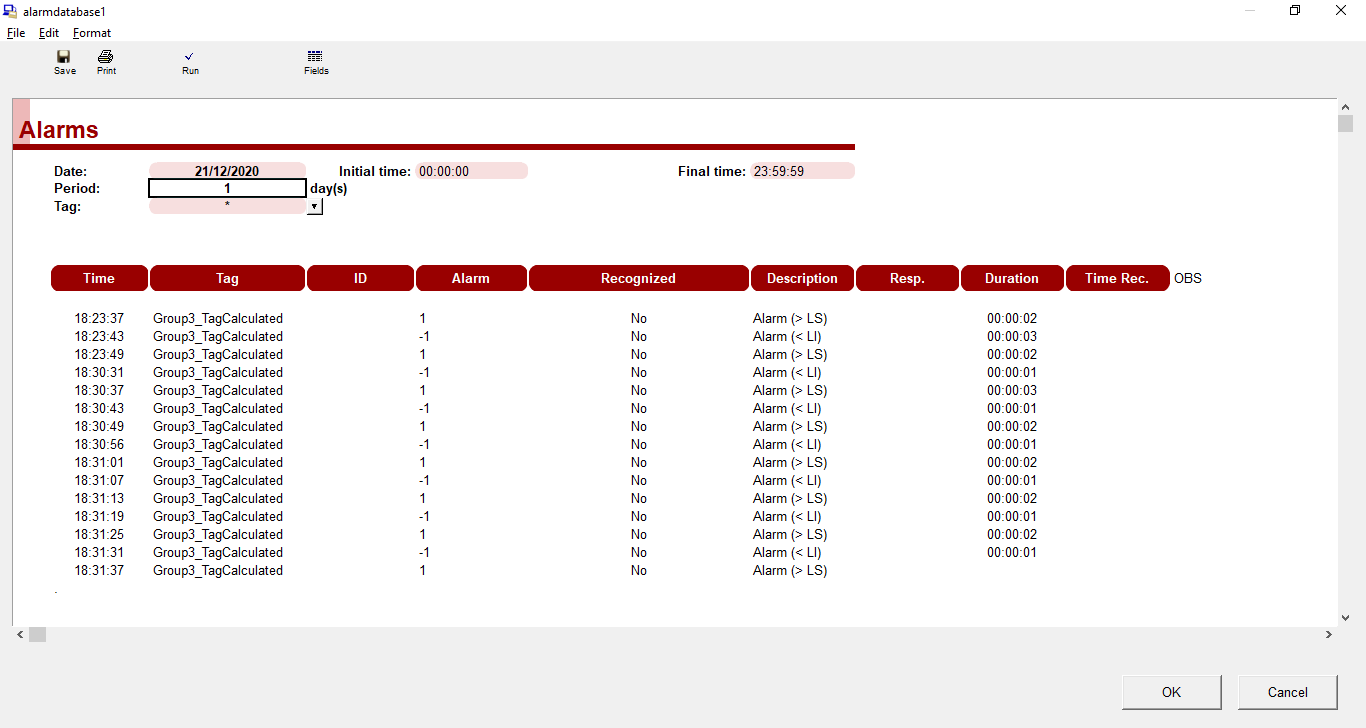Click alarm value -1 in the 18:30:56 row
Viewport: 1366px width, 728px height.
tap(424, 445)
